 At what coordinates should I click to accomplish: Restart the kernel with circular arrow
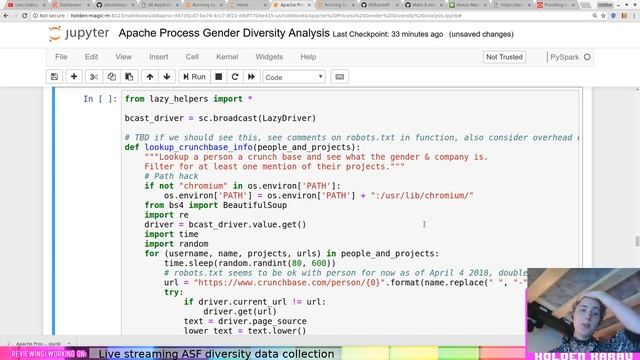[235, 77]
